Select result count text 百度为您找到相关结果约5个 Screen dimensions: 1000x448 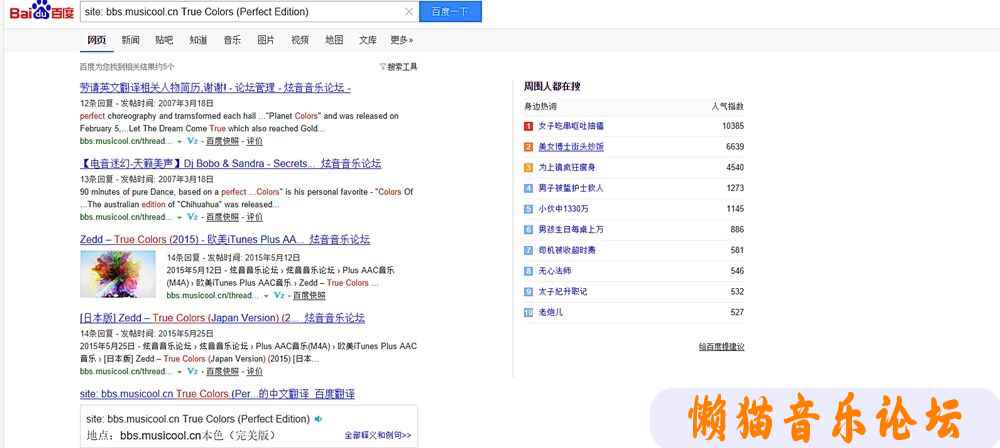(127, 66)
